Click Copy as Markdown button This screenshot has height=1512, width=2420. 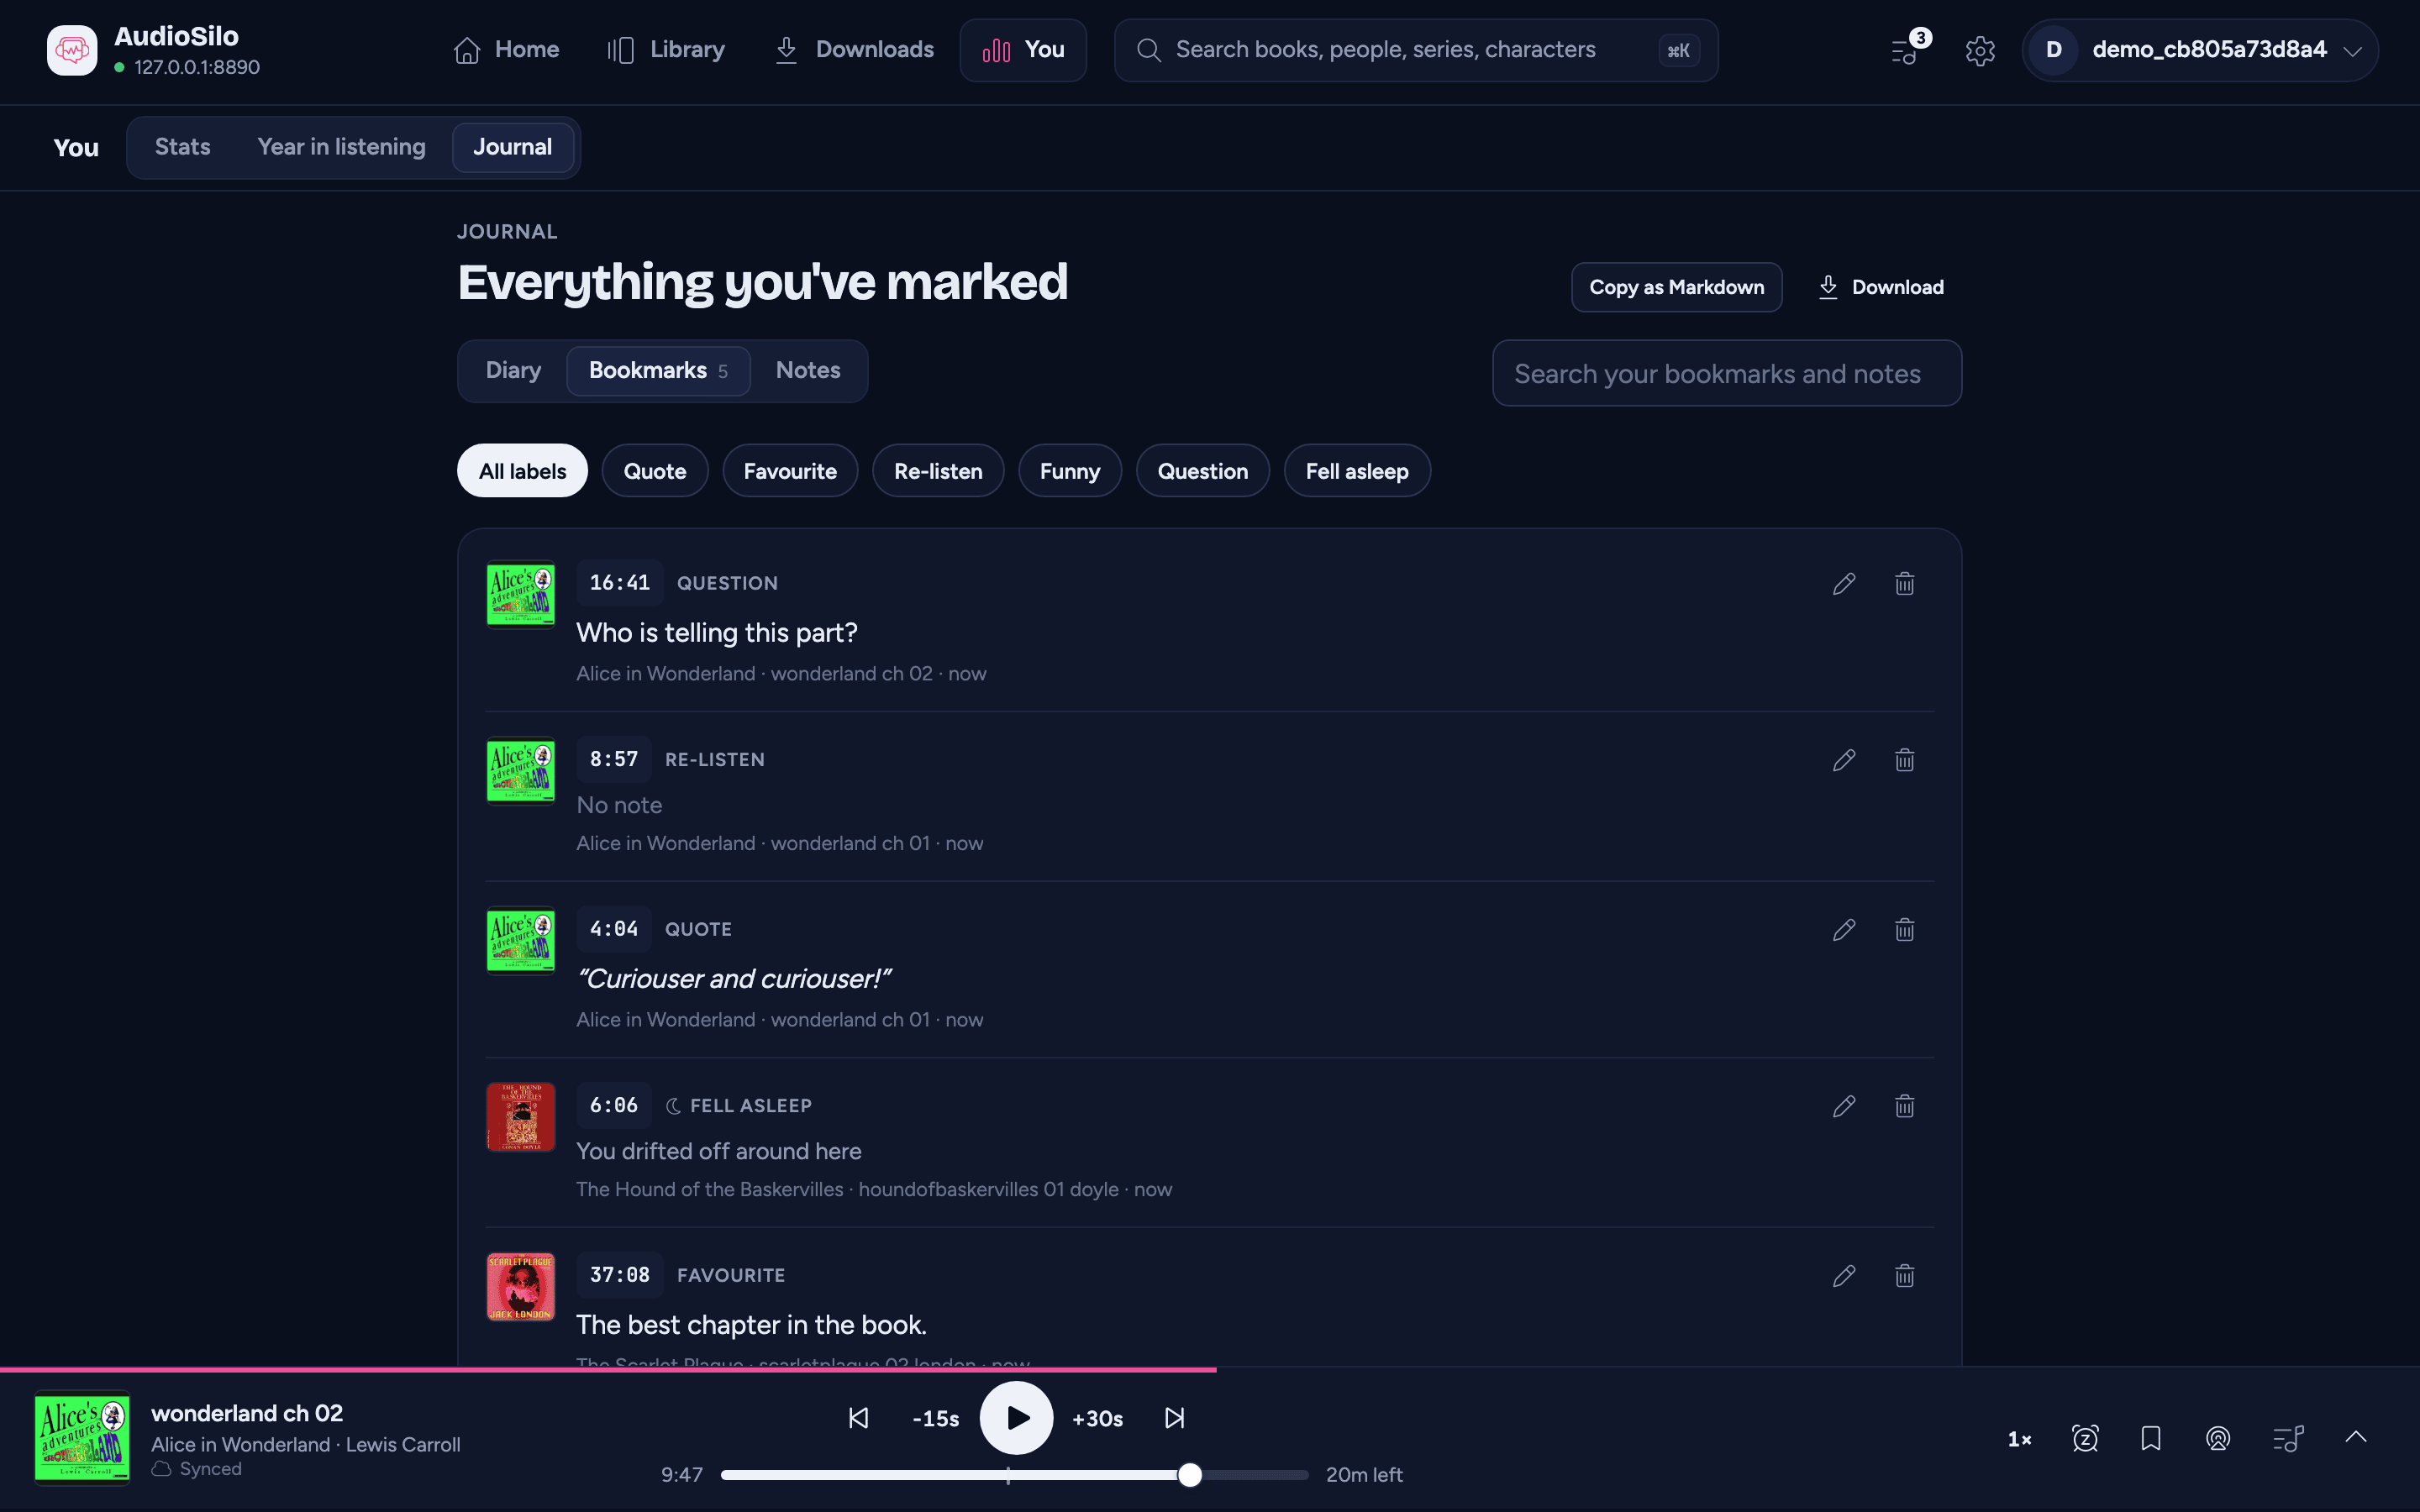click(x=1677, y=288)
